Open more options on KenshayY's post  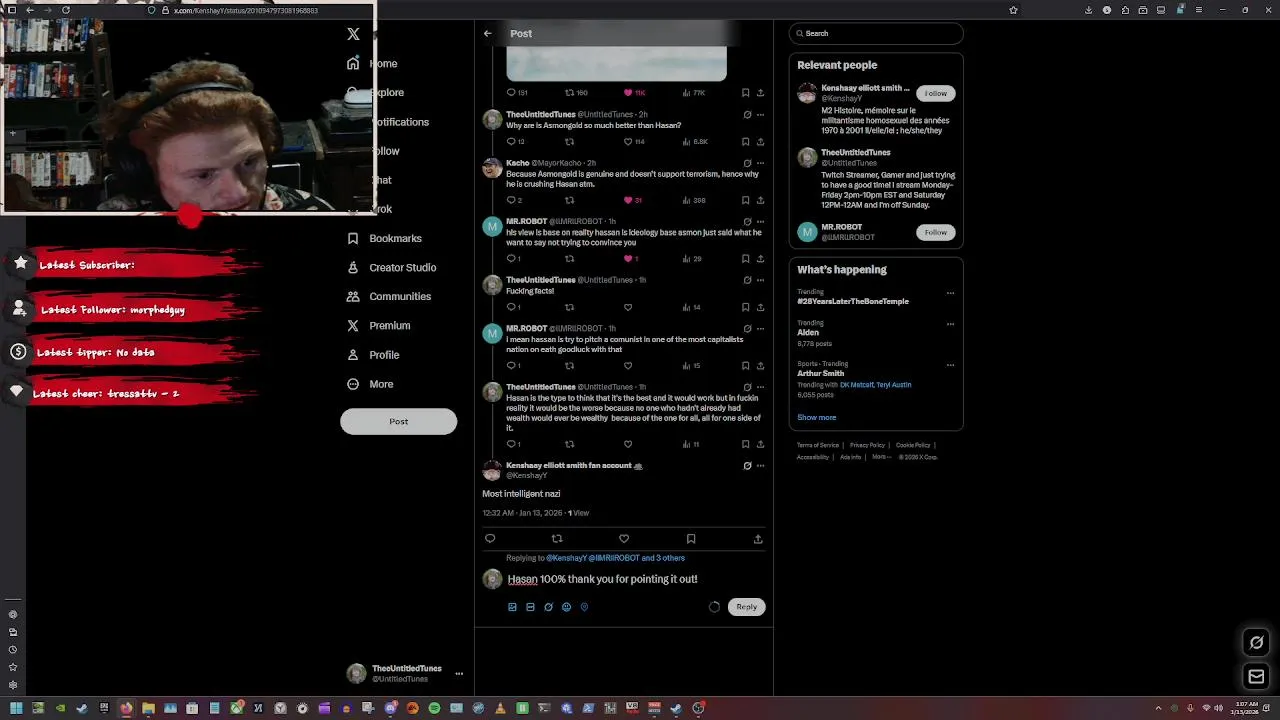760,465
